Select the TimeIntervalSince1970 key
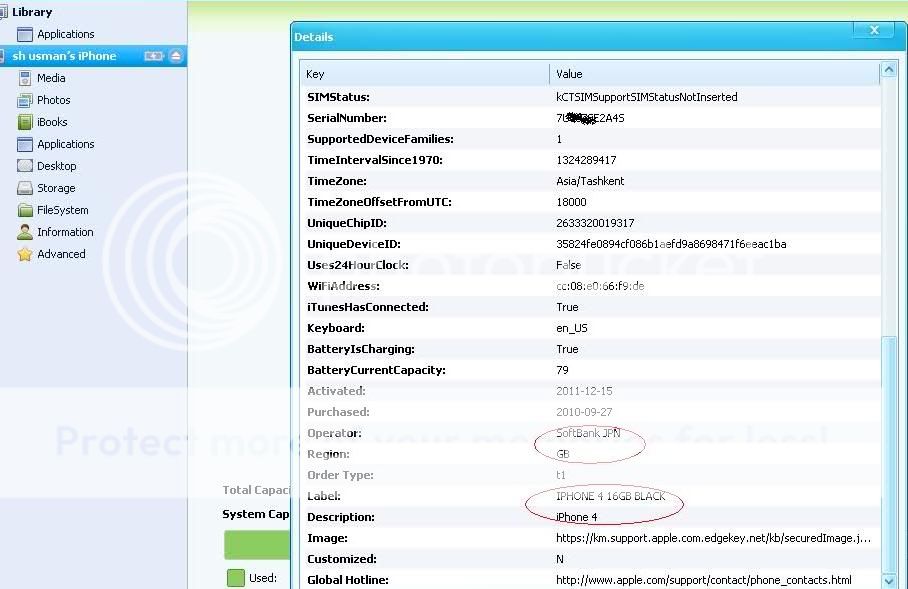 [x=375, y=160]
